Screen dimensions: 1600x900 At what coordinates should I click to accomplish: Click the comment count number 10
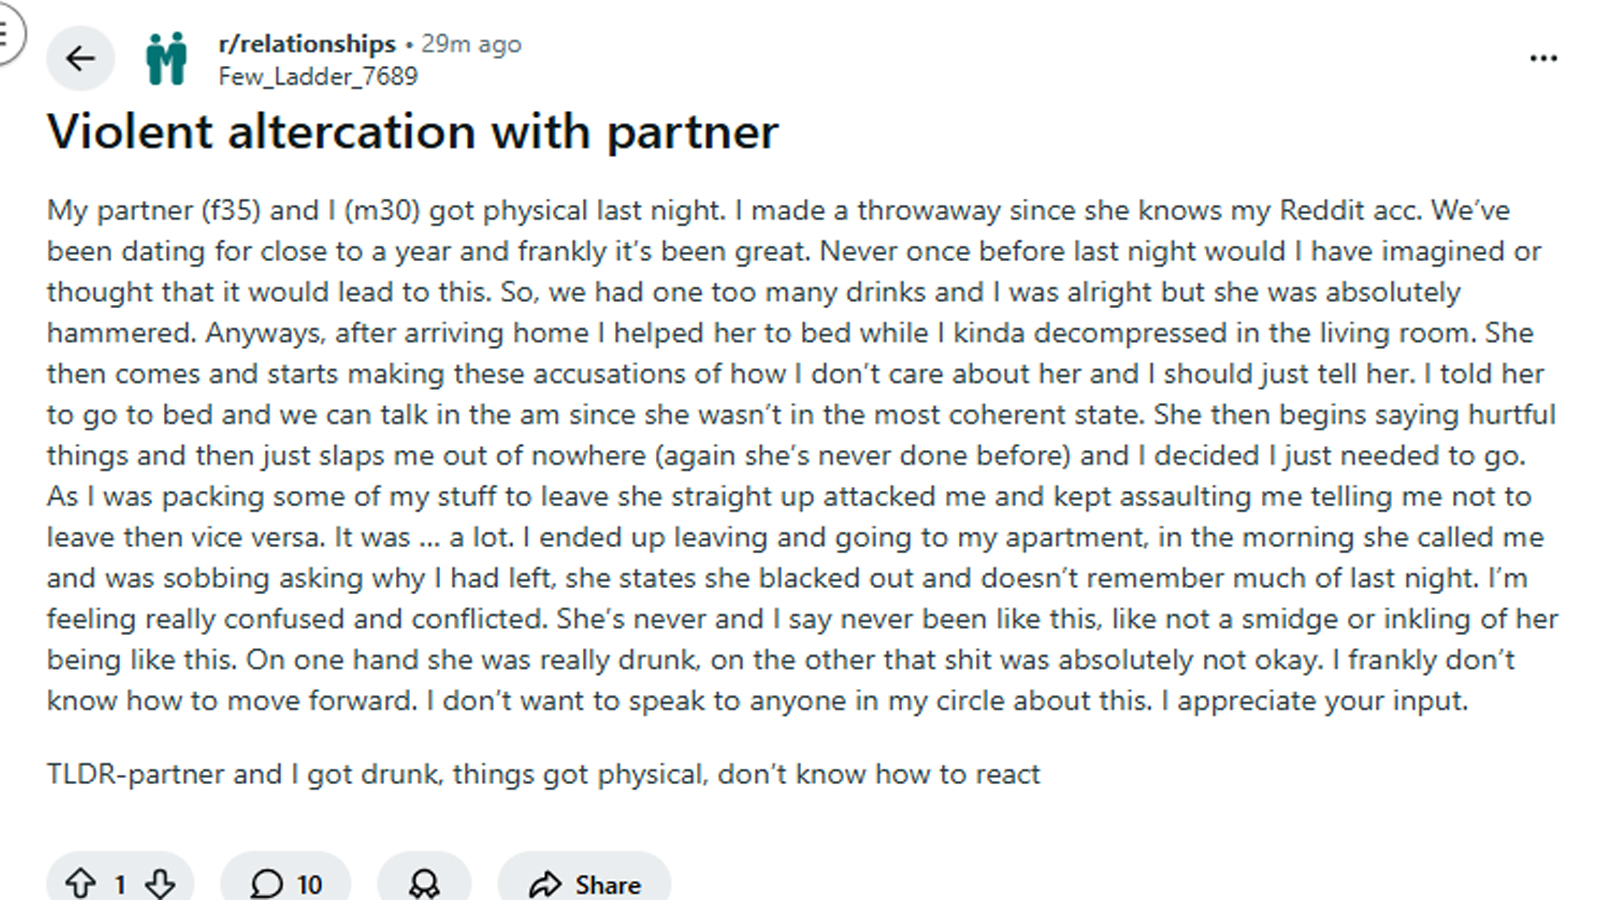[x=309, y=885]
